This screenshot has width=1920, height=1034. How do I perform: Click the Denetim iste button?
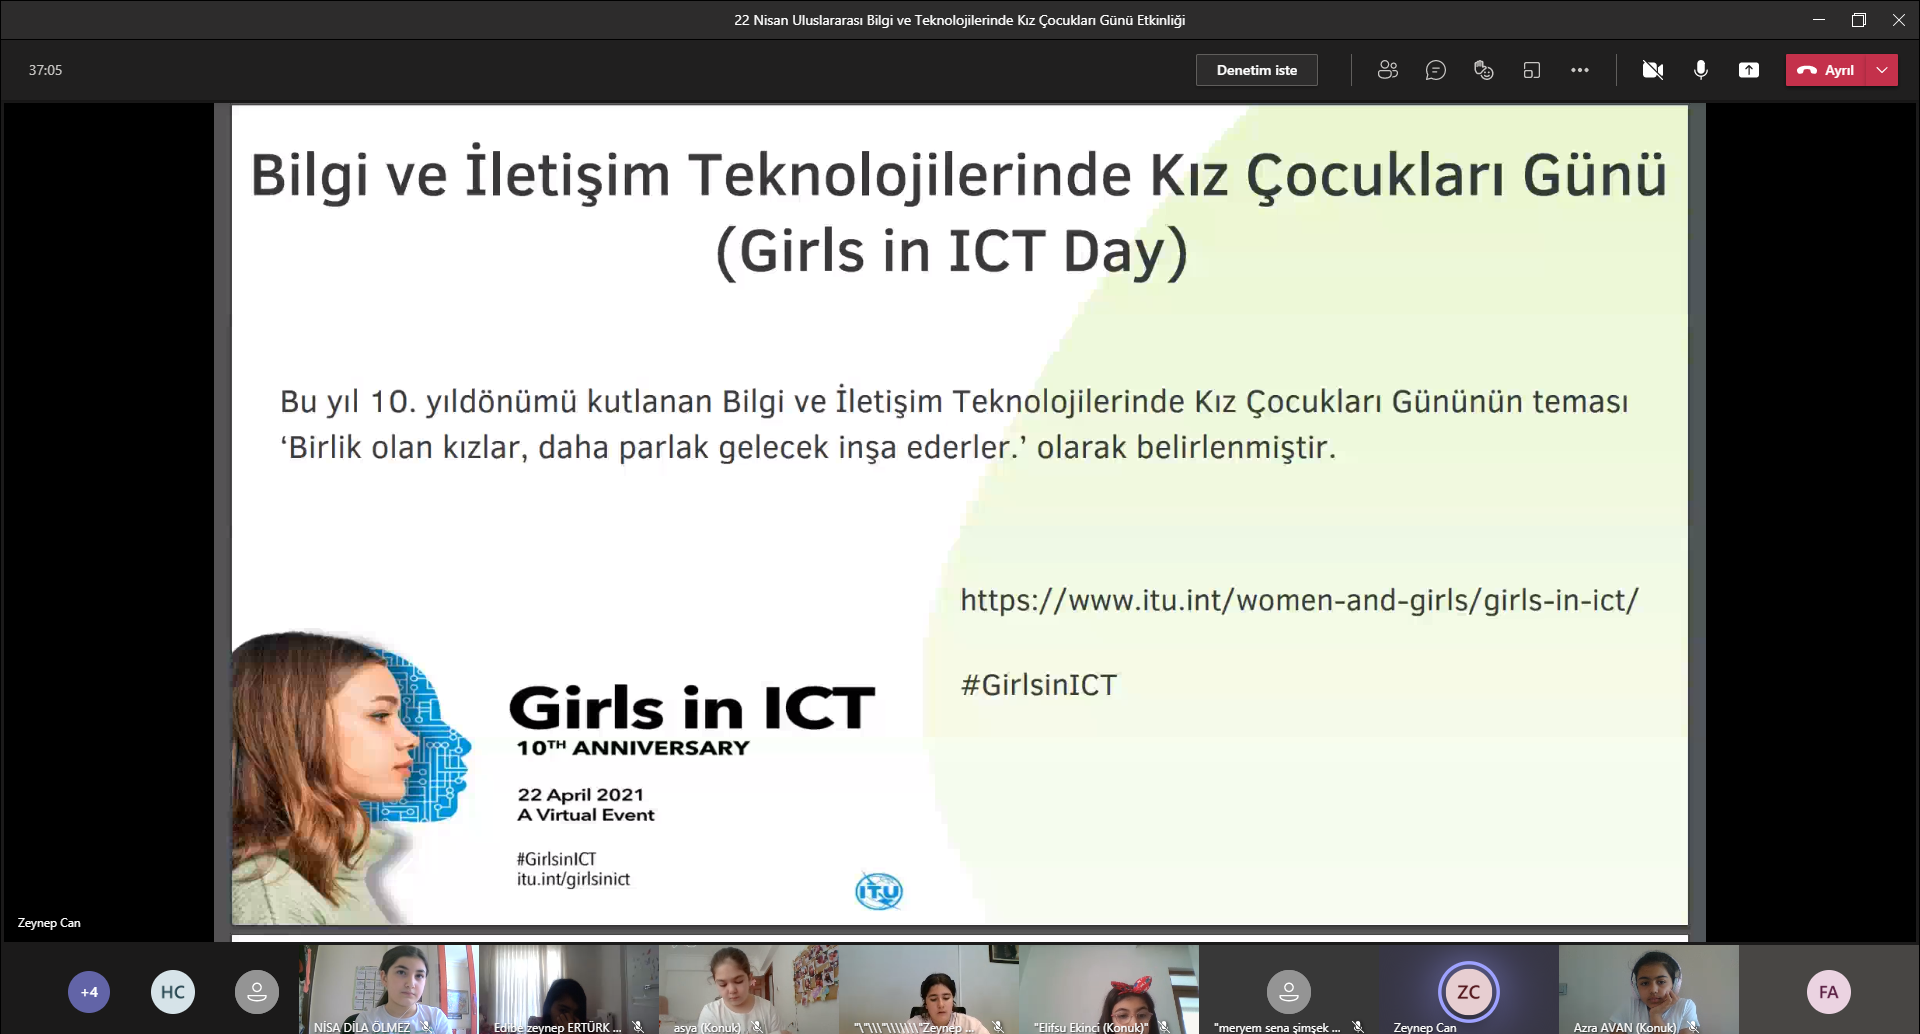click(x=1256, y=70)
